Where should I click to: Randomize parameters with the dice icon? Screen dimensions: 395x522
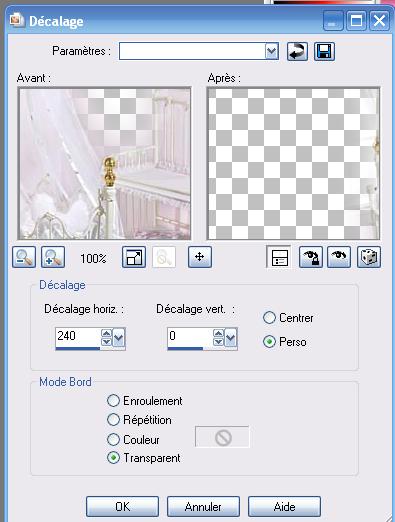(x=369, y=257)
